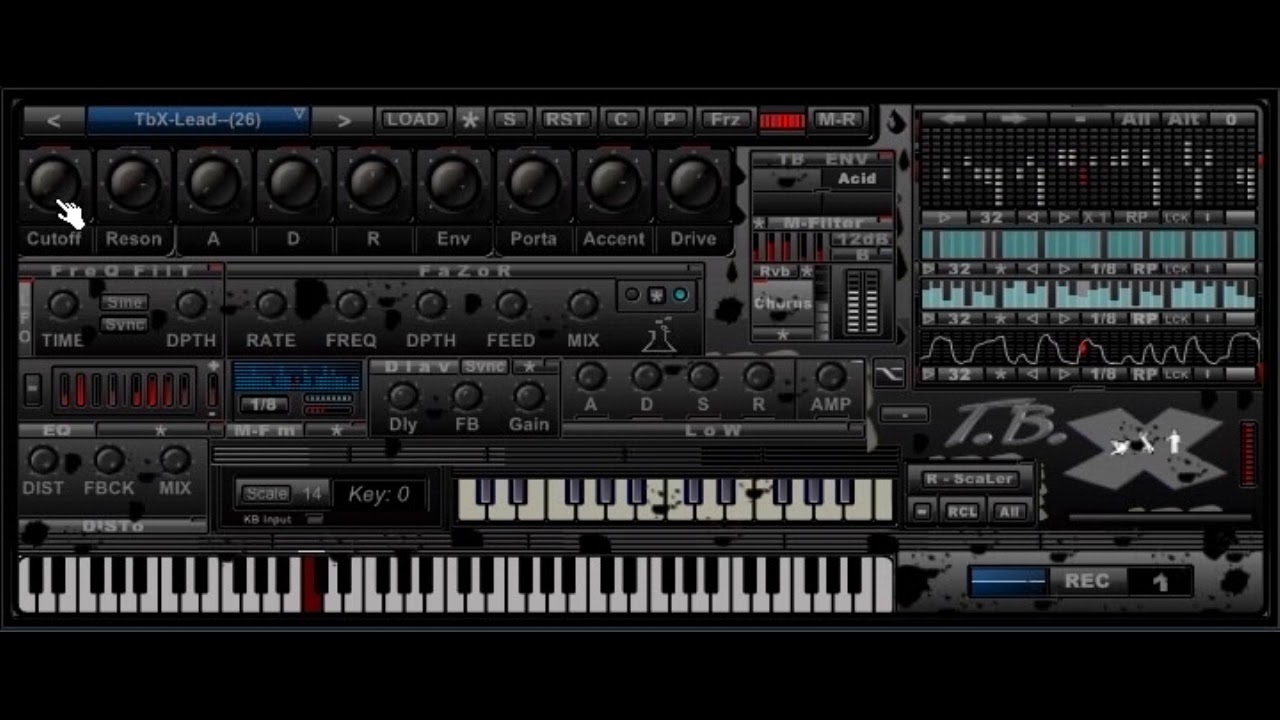Click the highlighted red key on the piano keyboard
The image size is (1280, 720).
312,584
